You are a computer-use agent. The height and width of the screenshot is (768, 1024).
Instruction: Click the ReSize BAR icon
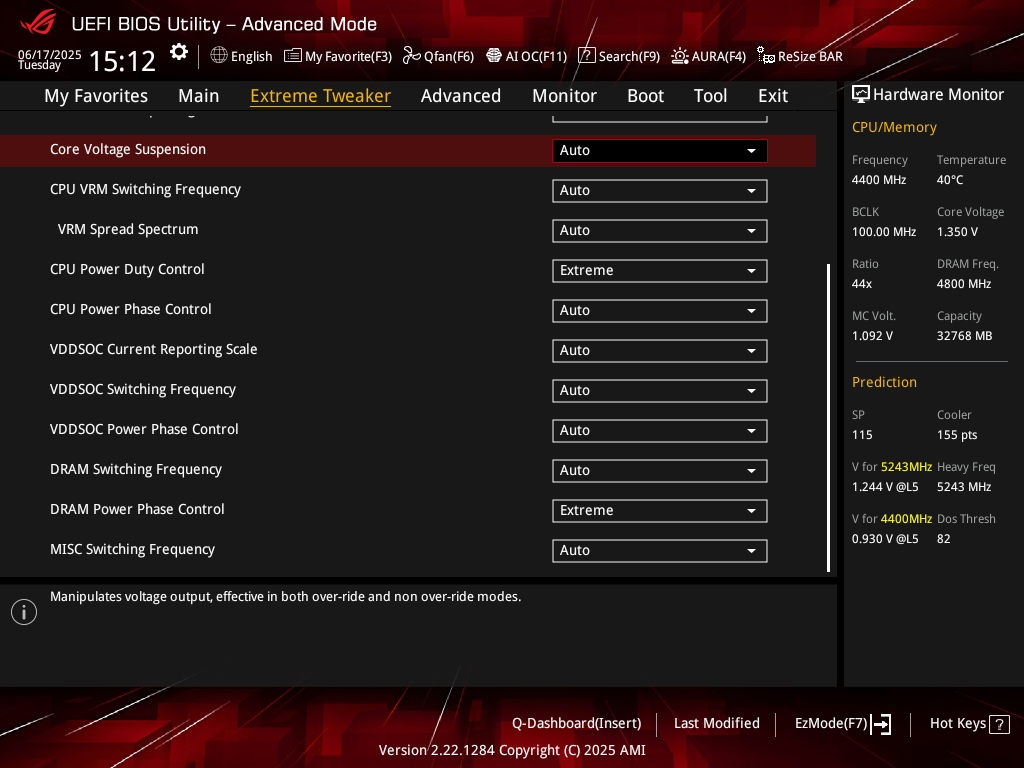click(x=765, y=56)
